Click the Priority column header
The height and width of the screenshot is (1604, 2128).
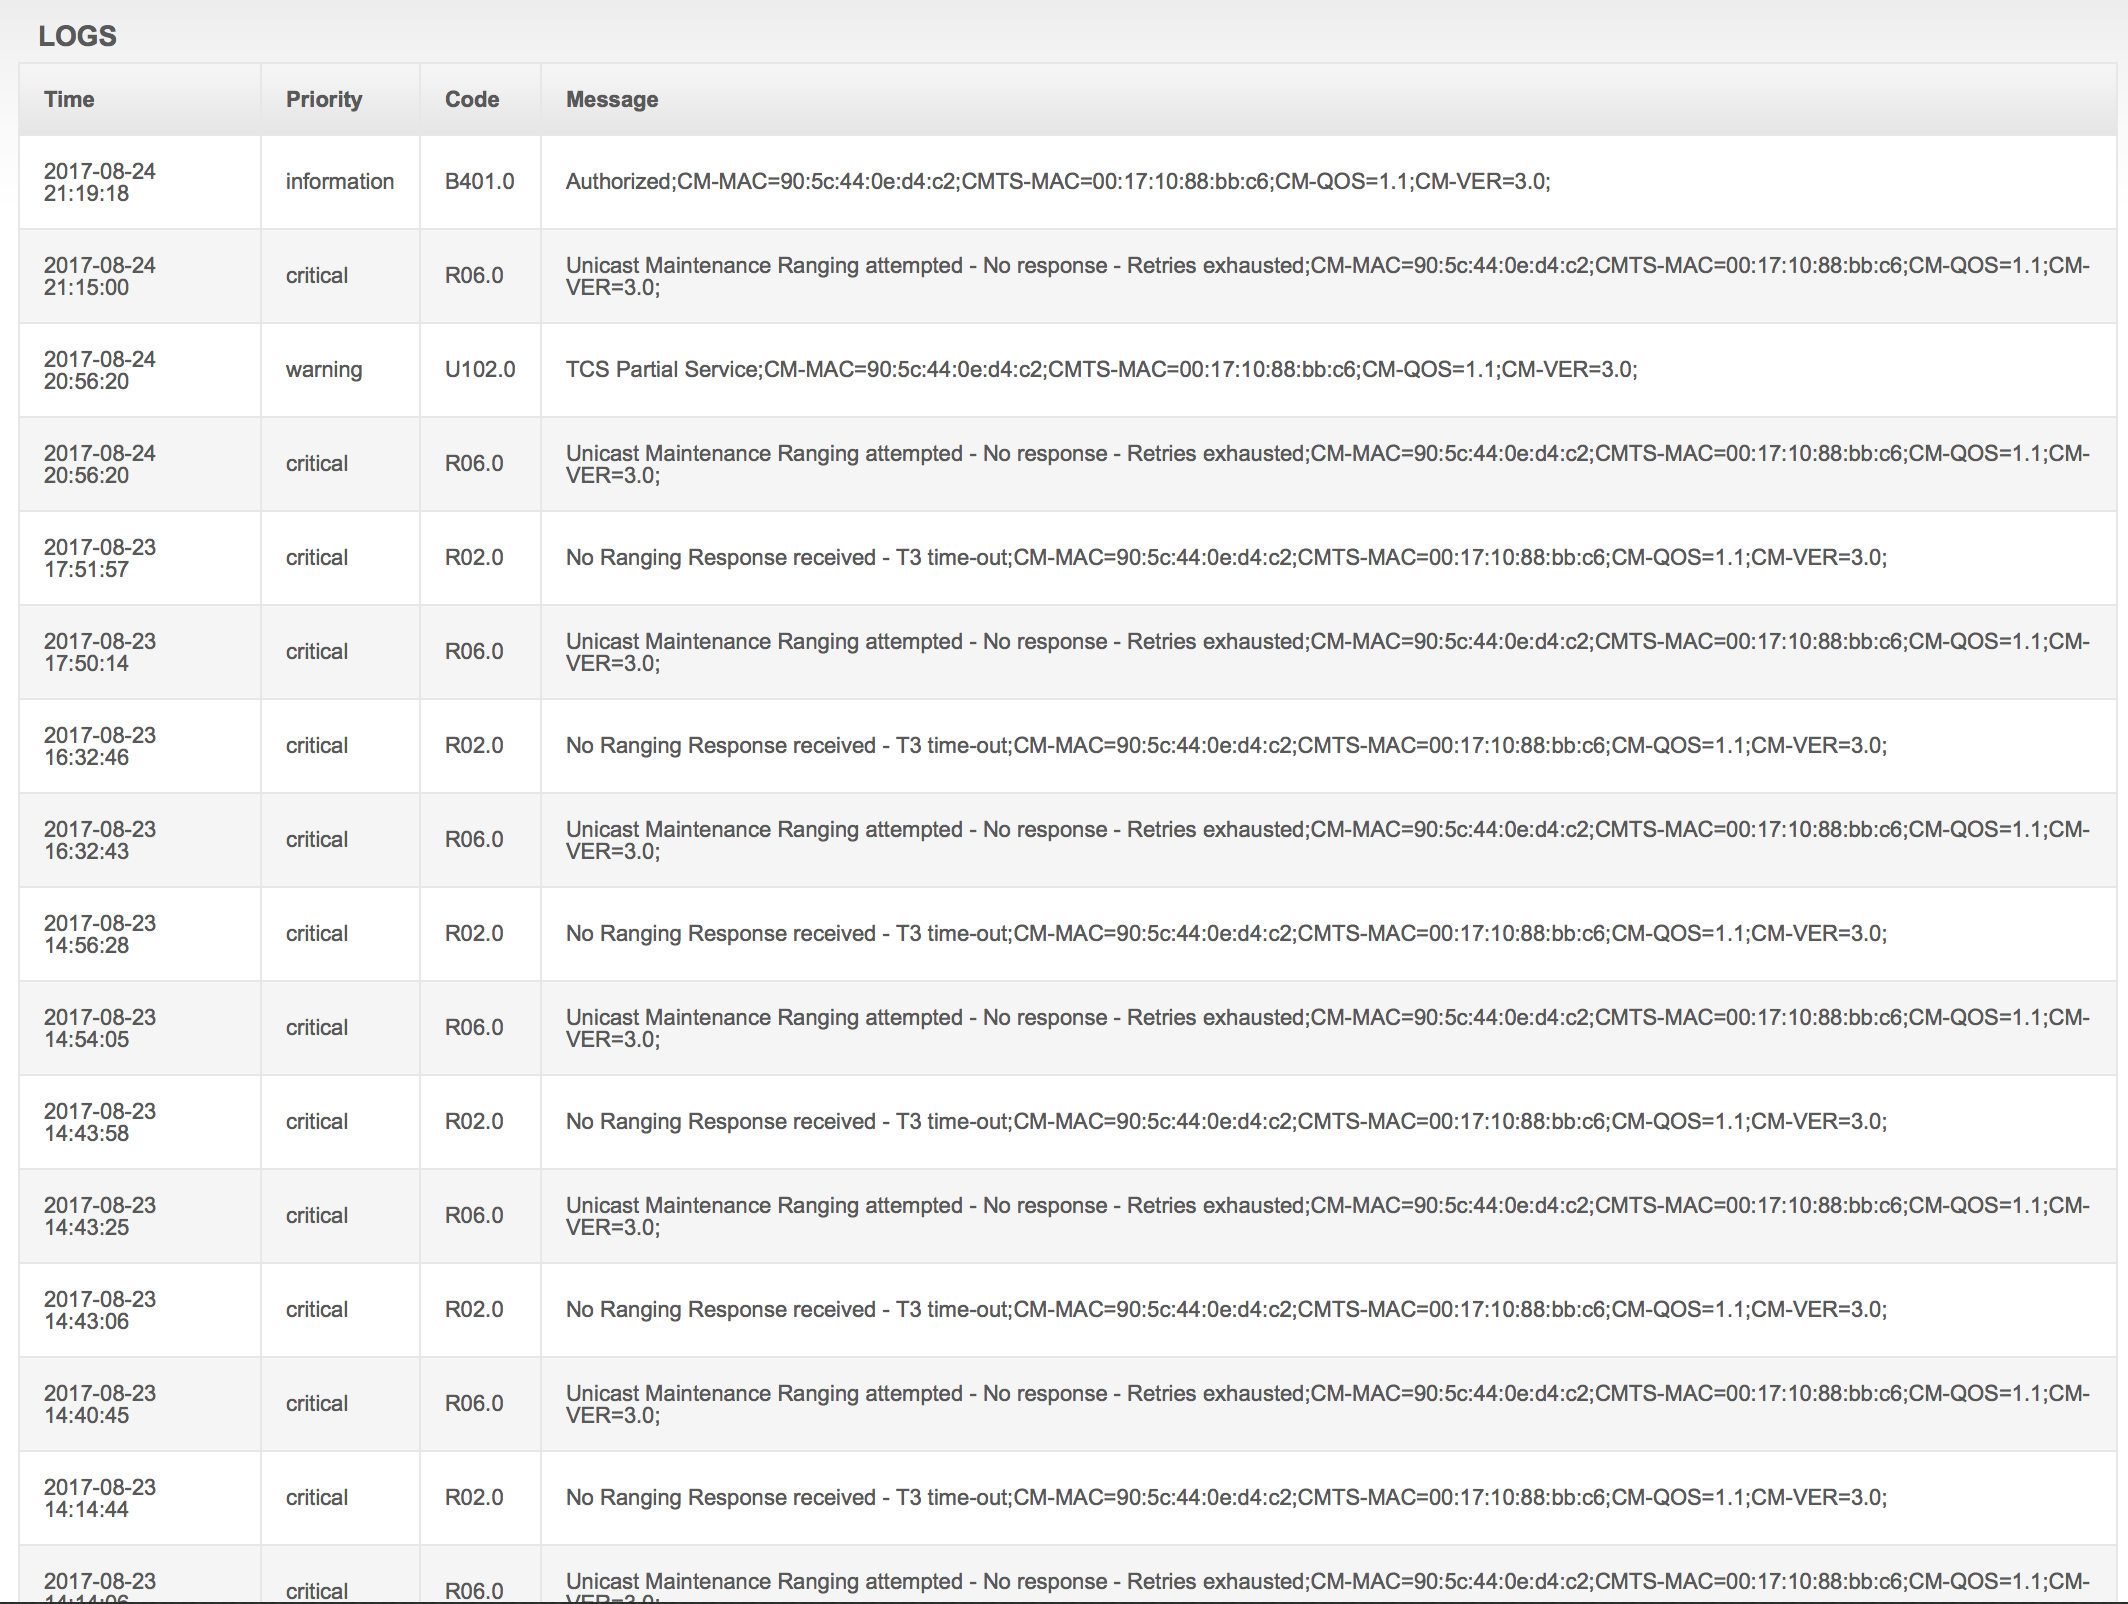323,99
